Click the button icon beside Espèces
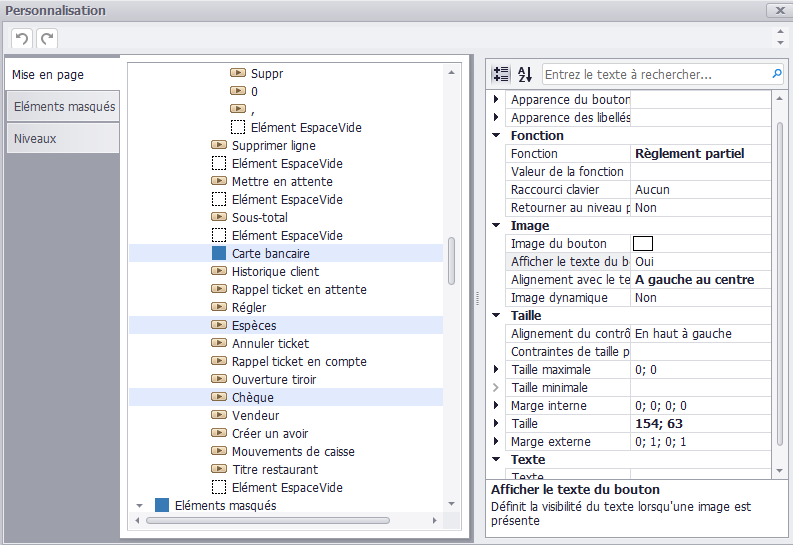Viewport: 793px width, 545px height. coord(218,325)
